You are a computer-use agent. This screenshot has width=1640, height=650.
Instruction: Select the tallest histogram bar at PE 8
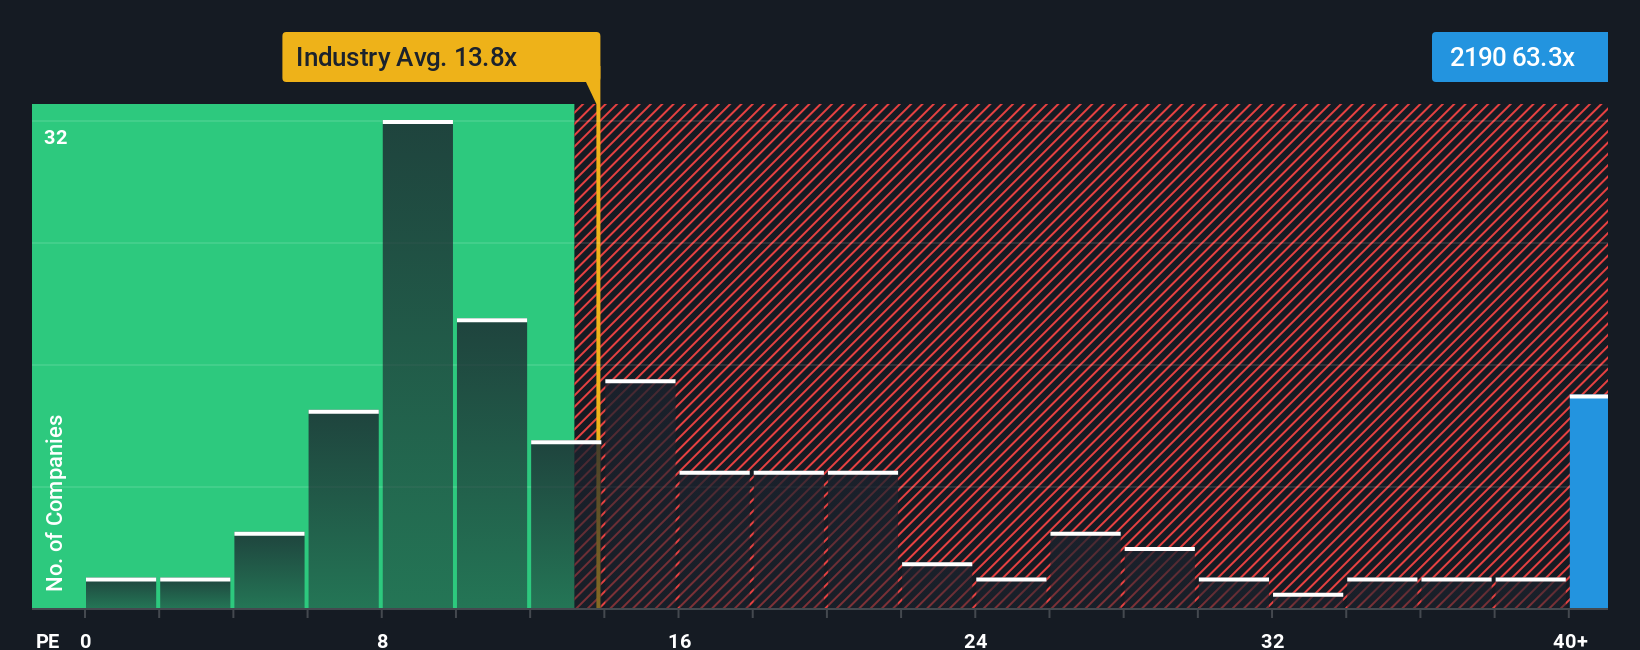click(x=418, y=364)
